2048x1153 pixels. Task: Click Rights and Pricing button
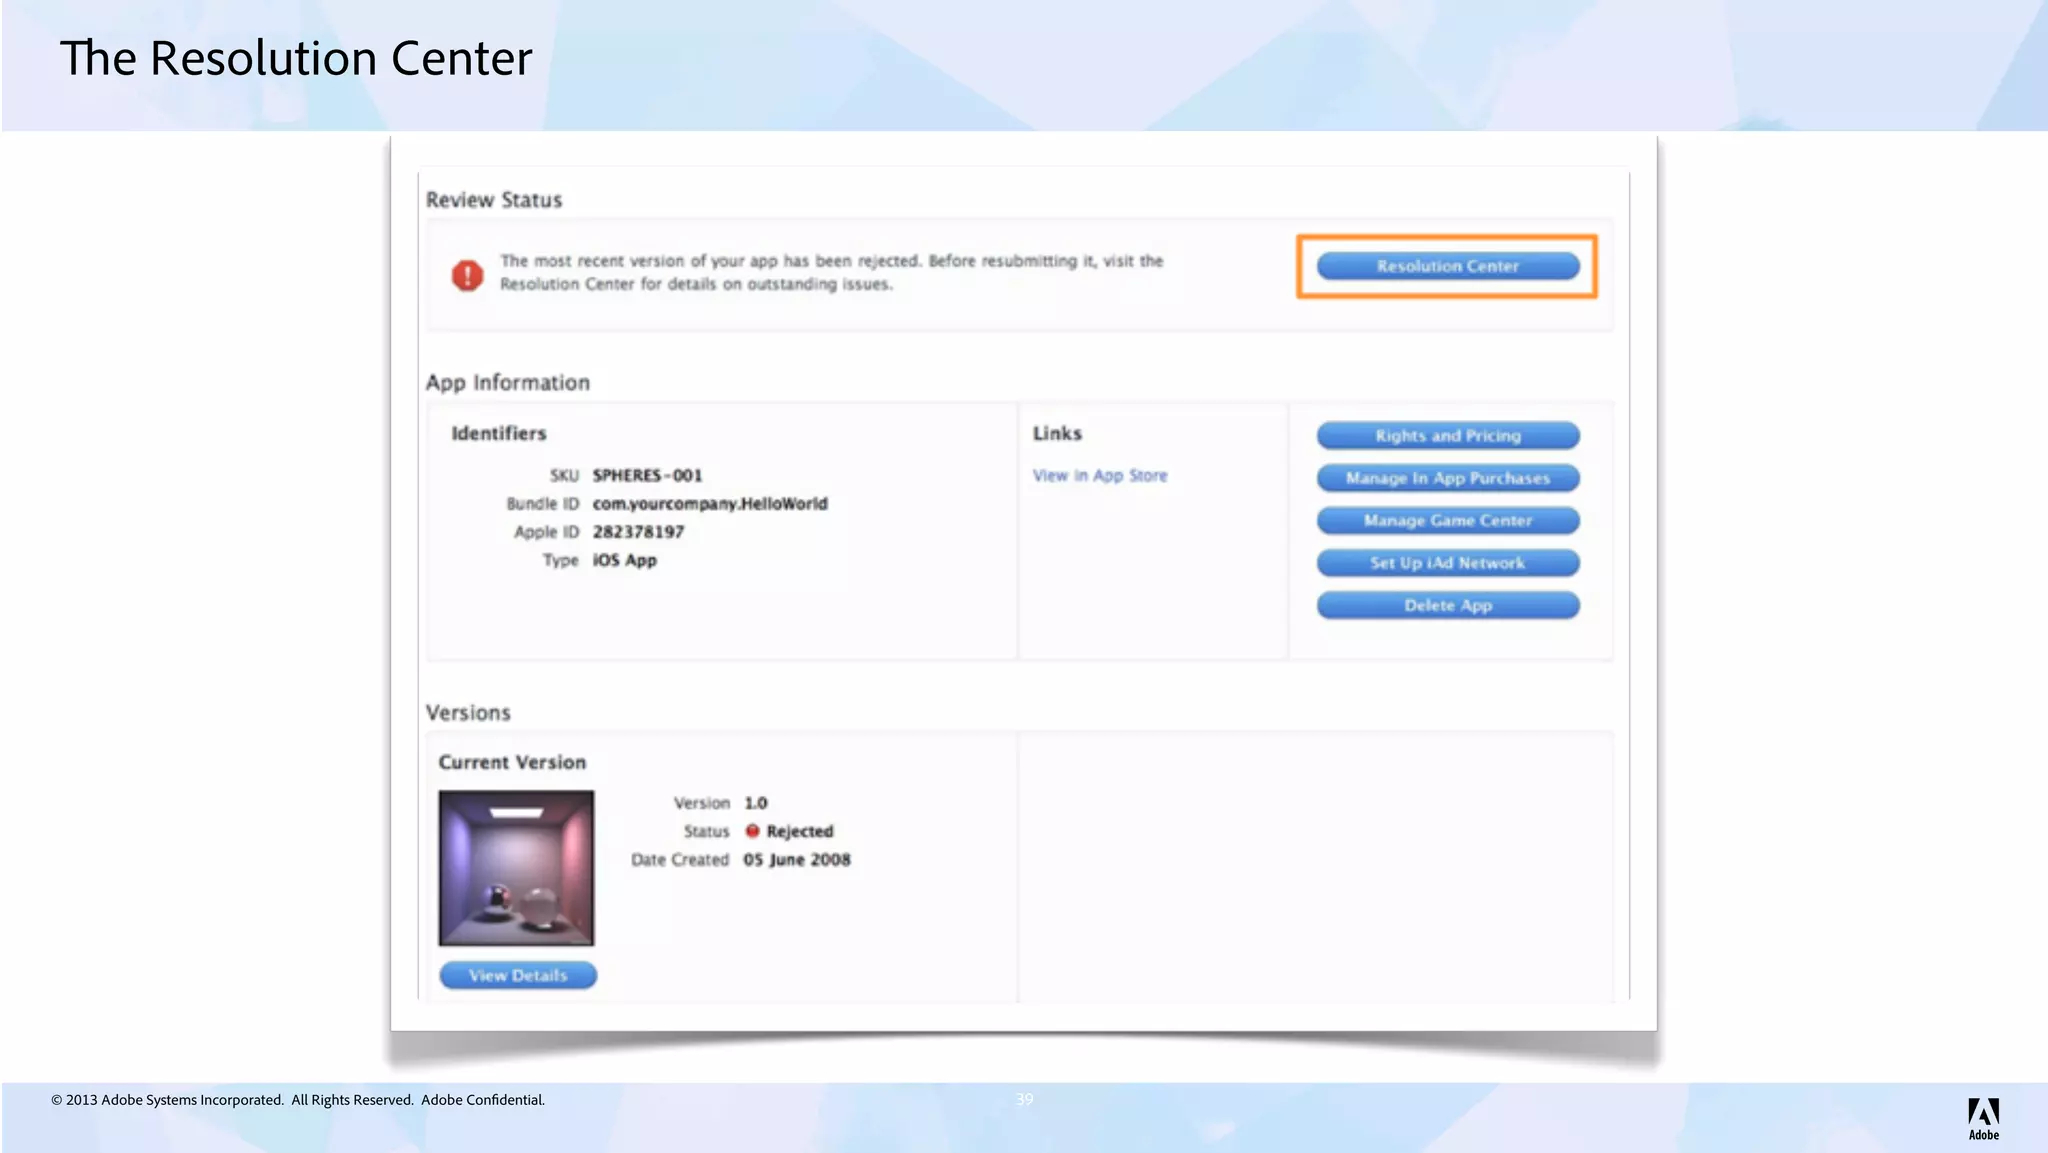tap(1447, 436)
